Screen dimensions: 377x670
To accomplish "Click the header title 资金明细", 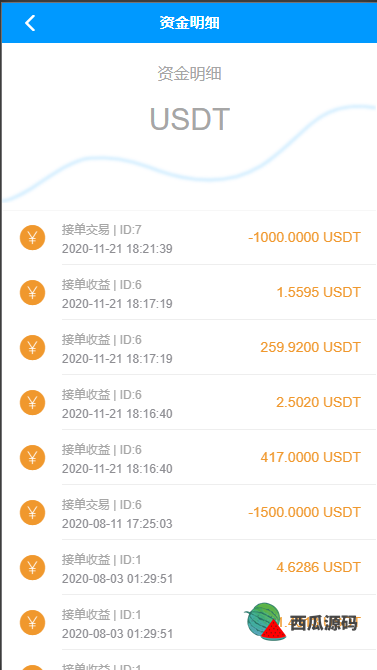I will click(189, 23).
